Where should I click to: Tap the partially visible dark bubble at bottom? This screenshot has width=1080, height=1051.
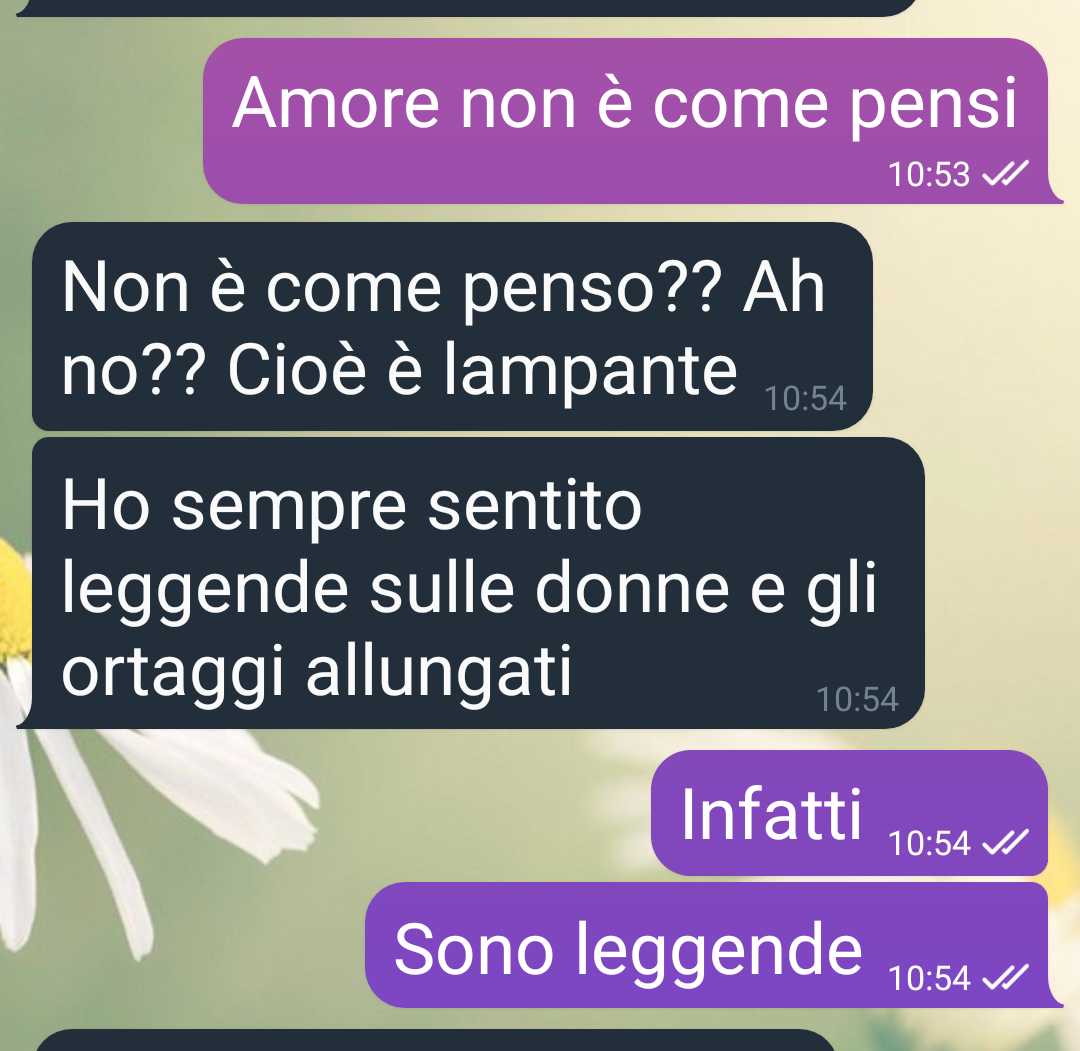tap(434, 1040)
